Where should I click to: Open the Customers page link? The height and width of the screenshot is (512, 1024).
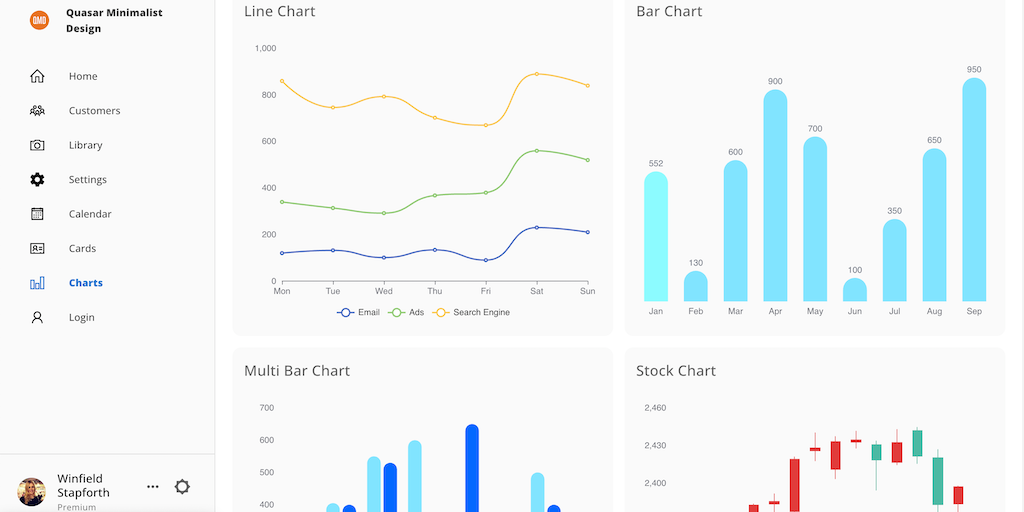[x=94, y=111]
